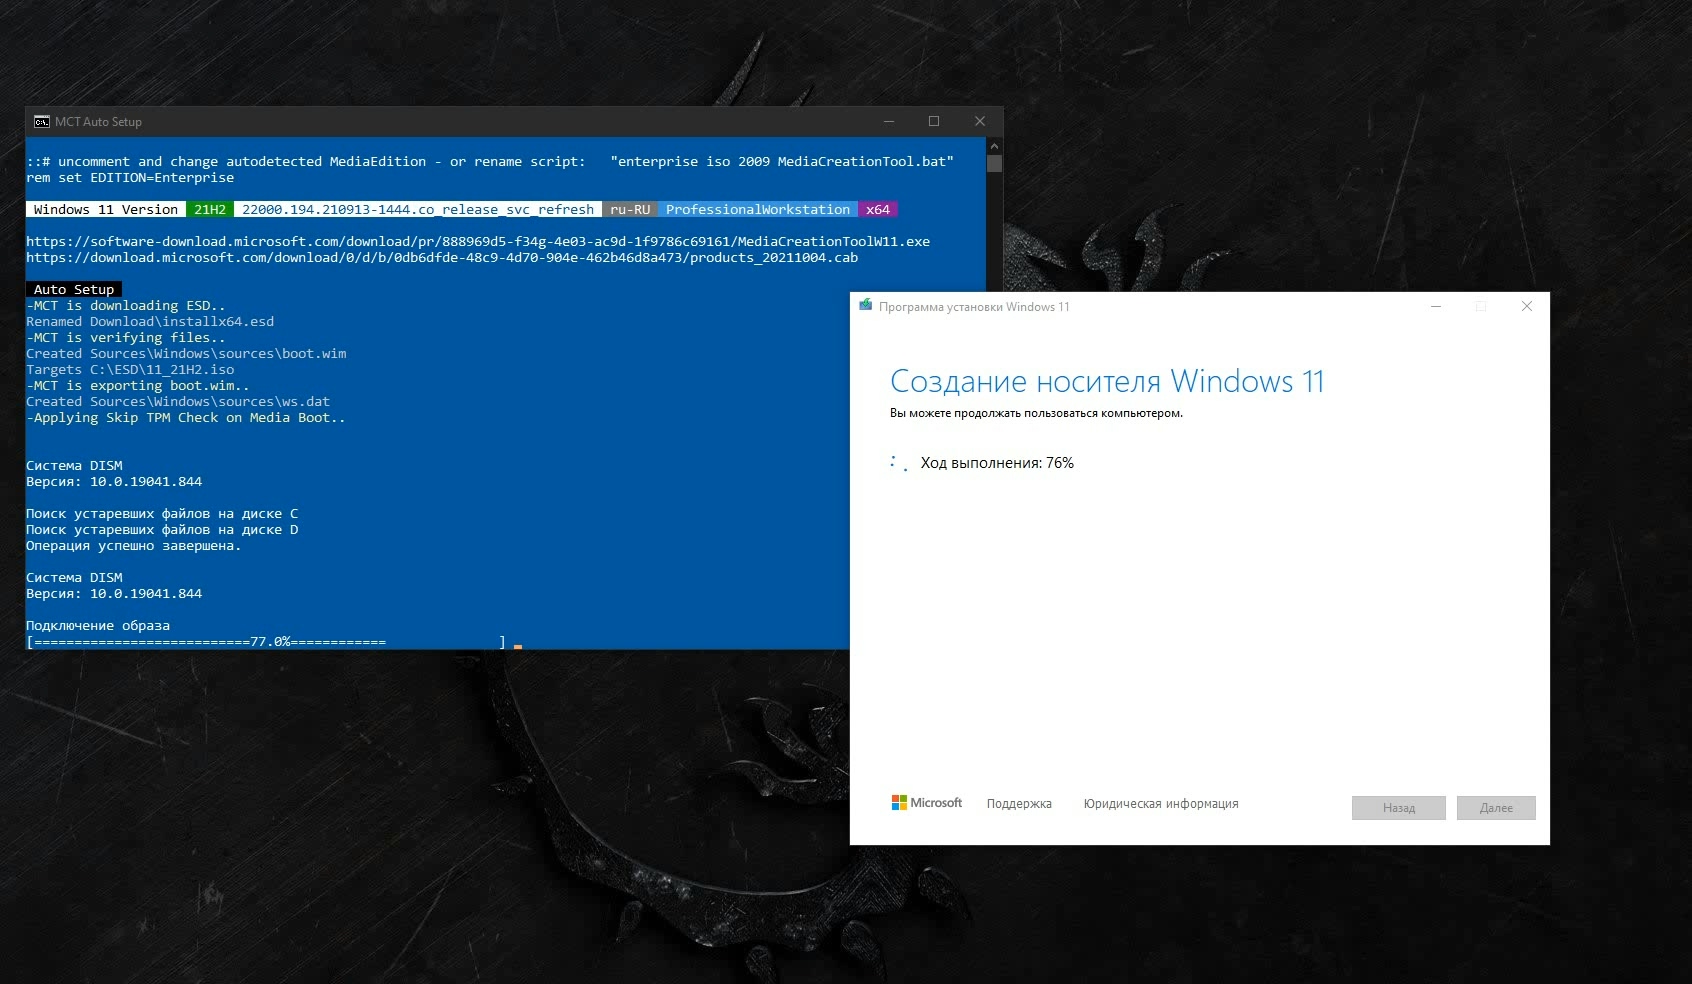Screen dimensions: 1692x984
Task: Click the 77.0% console progress bar
Action: [266, 642]
